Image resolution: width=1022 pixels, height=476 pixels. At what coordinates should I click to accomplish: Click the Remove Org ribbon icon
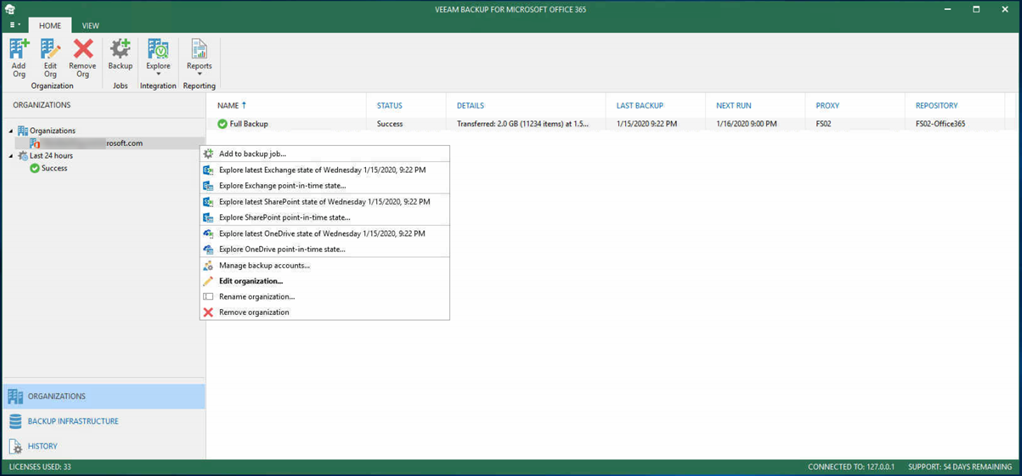[83, 58]
